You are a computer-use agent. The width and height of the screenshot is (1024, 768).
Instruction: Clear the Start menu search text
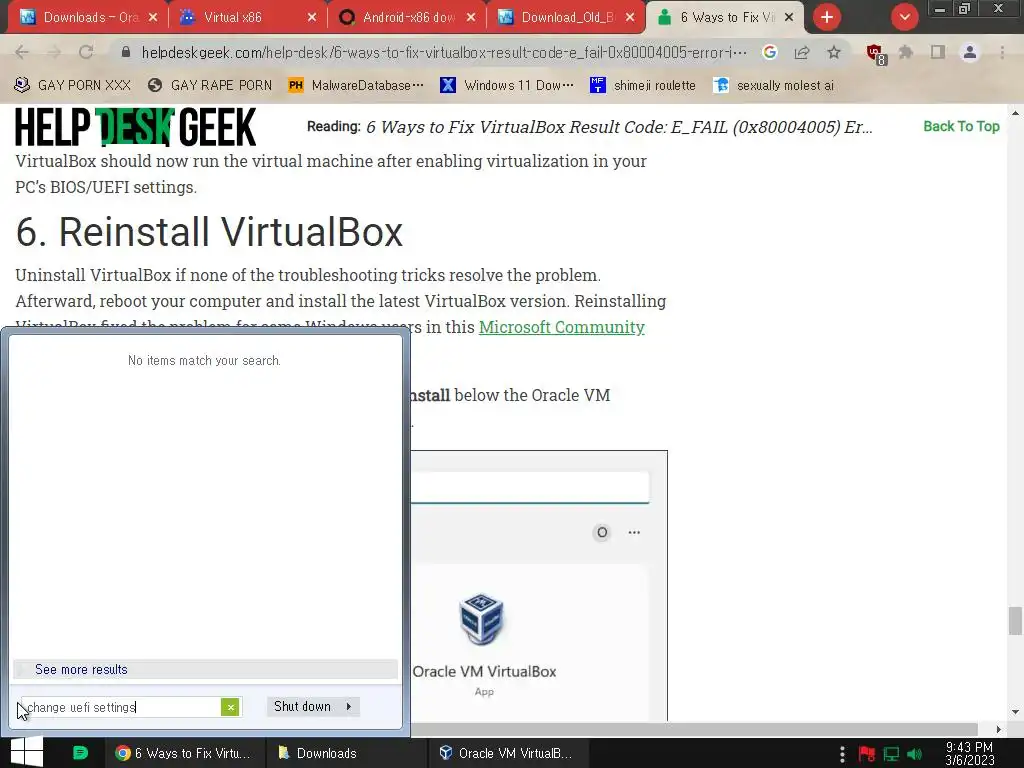[230, 707]
